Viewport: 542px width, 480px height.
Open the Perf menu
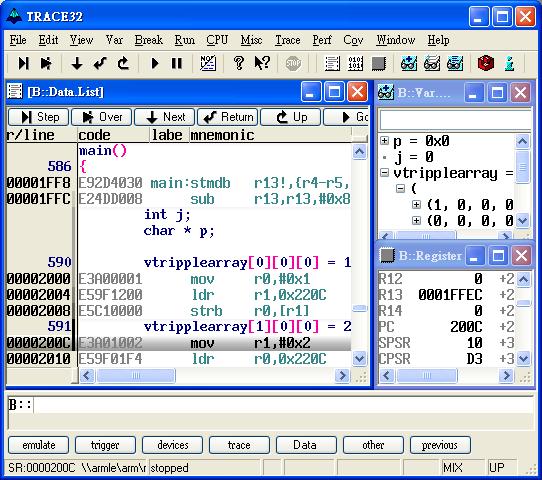[x=322, y=40]
